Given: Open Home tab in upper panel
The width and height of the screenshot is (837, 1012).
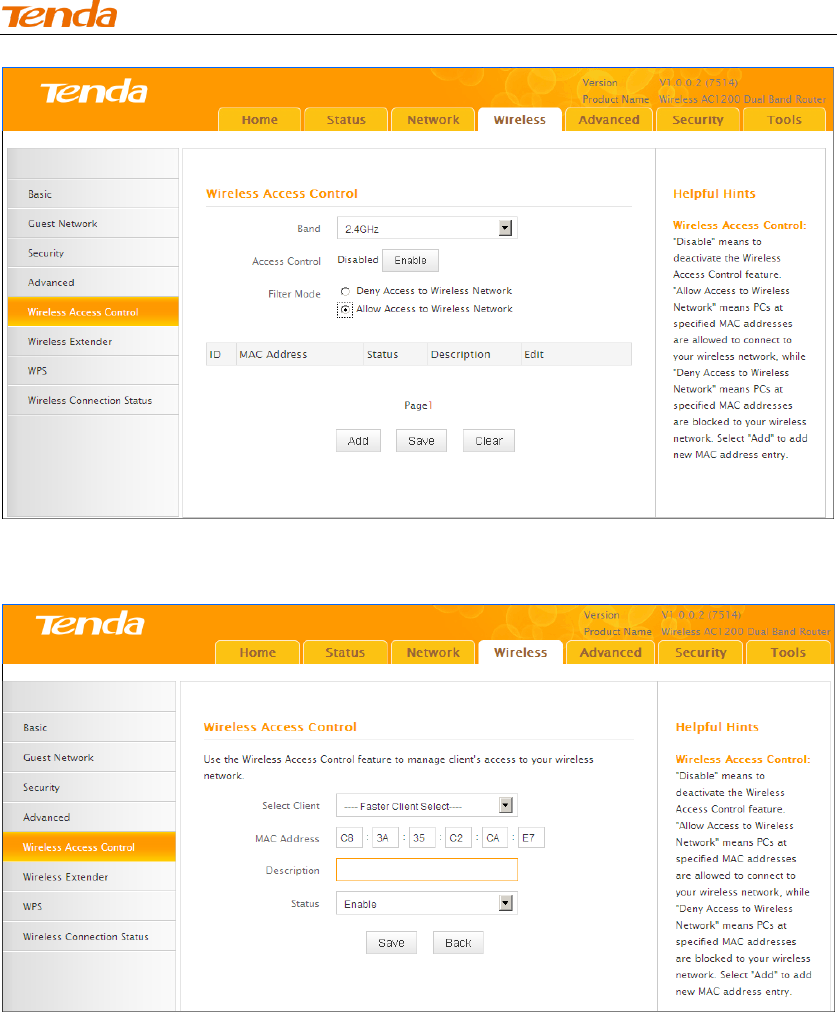Looking at the screenshot, I should [x=259, y=119].
